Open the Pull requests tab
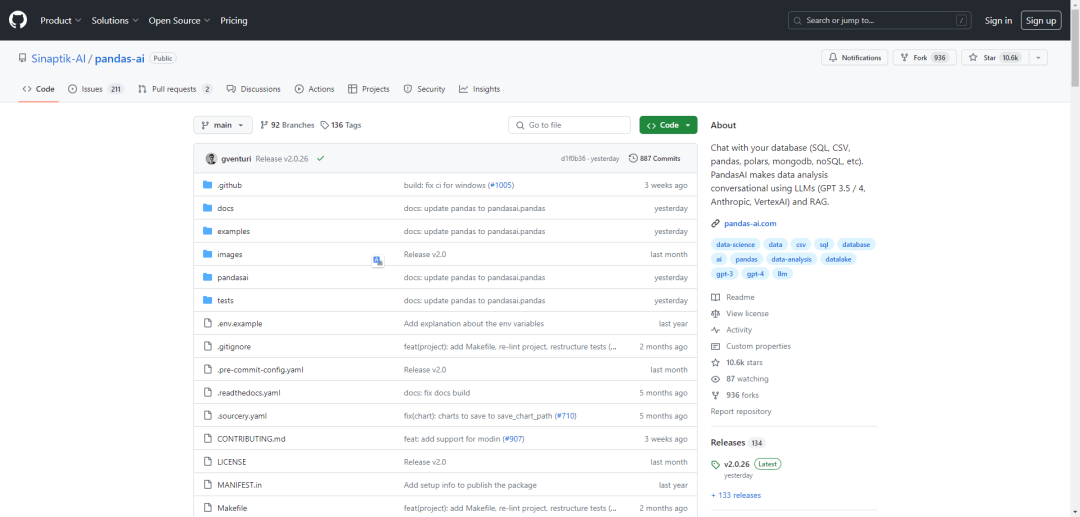Viewport: 1080px width, 517px height. coord(175,89)
